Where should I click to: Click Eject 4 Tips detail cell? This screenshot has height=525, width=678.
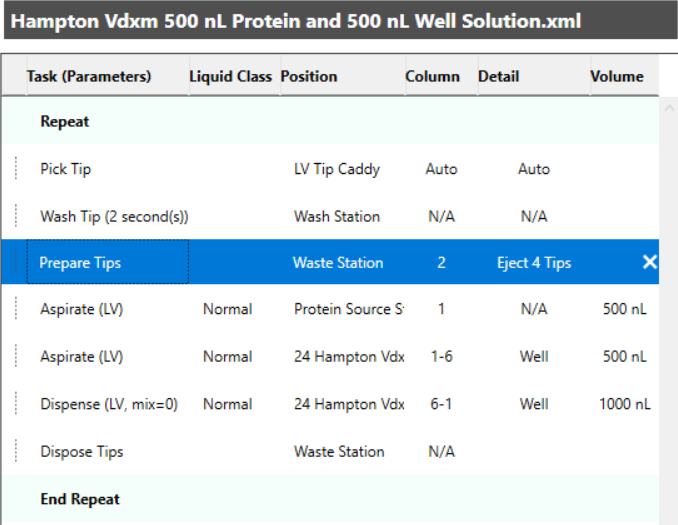[x=534, y=263]
